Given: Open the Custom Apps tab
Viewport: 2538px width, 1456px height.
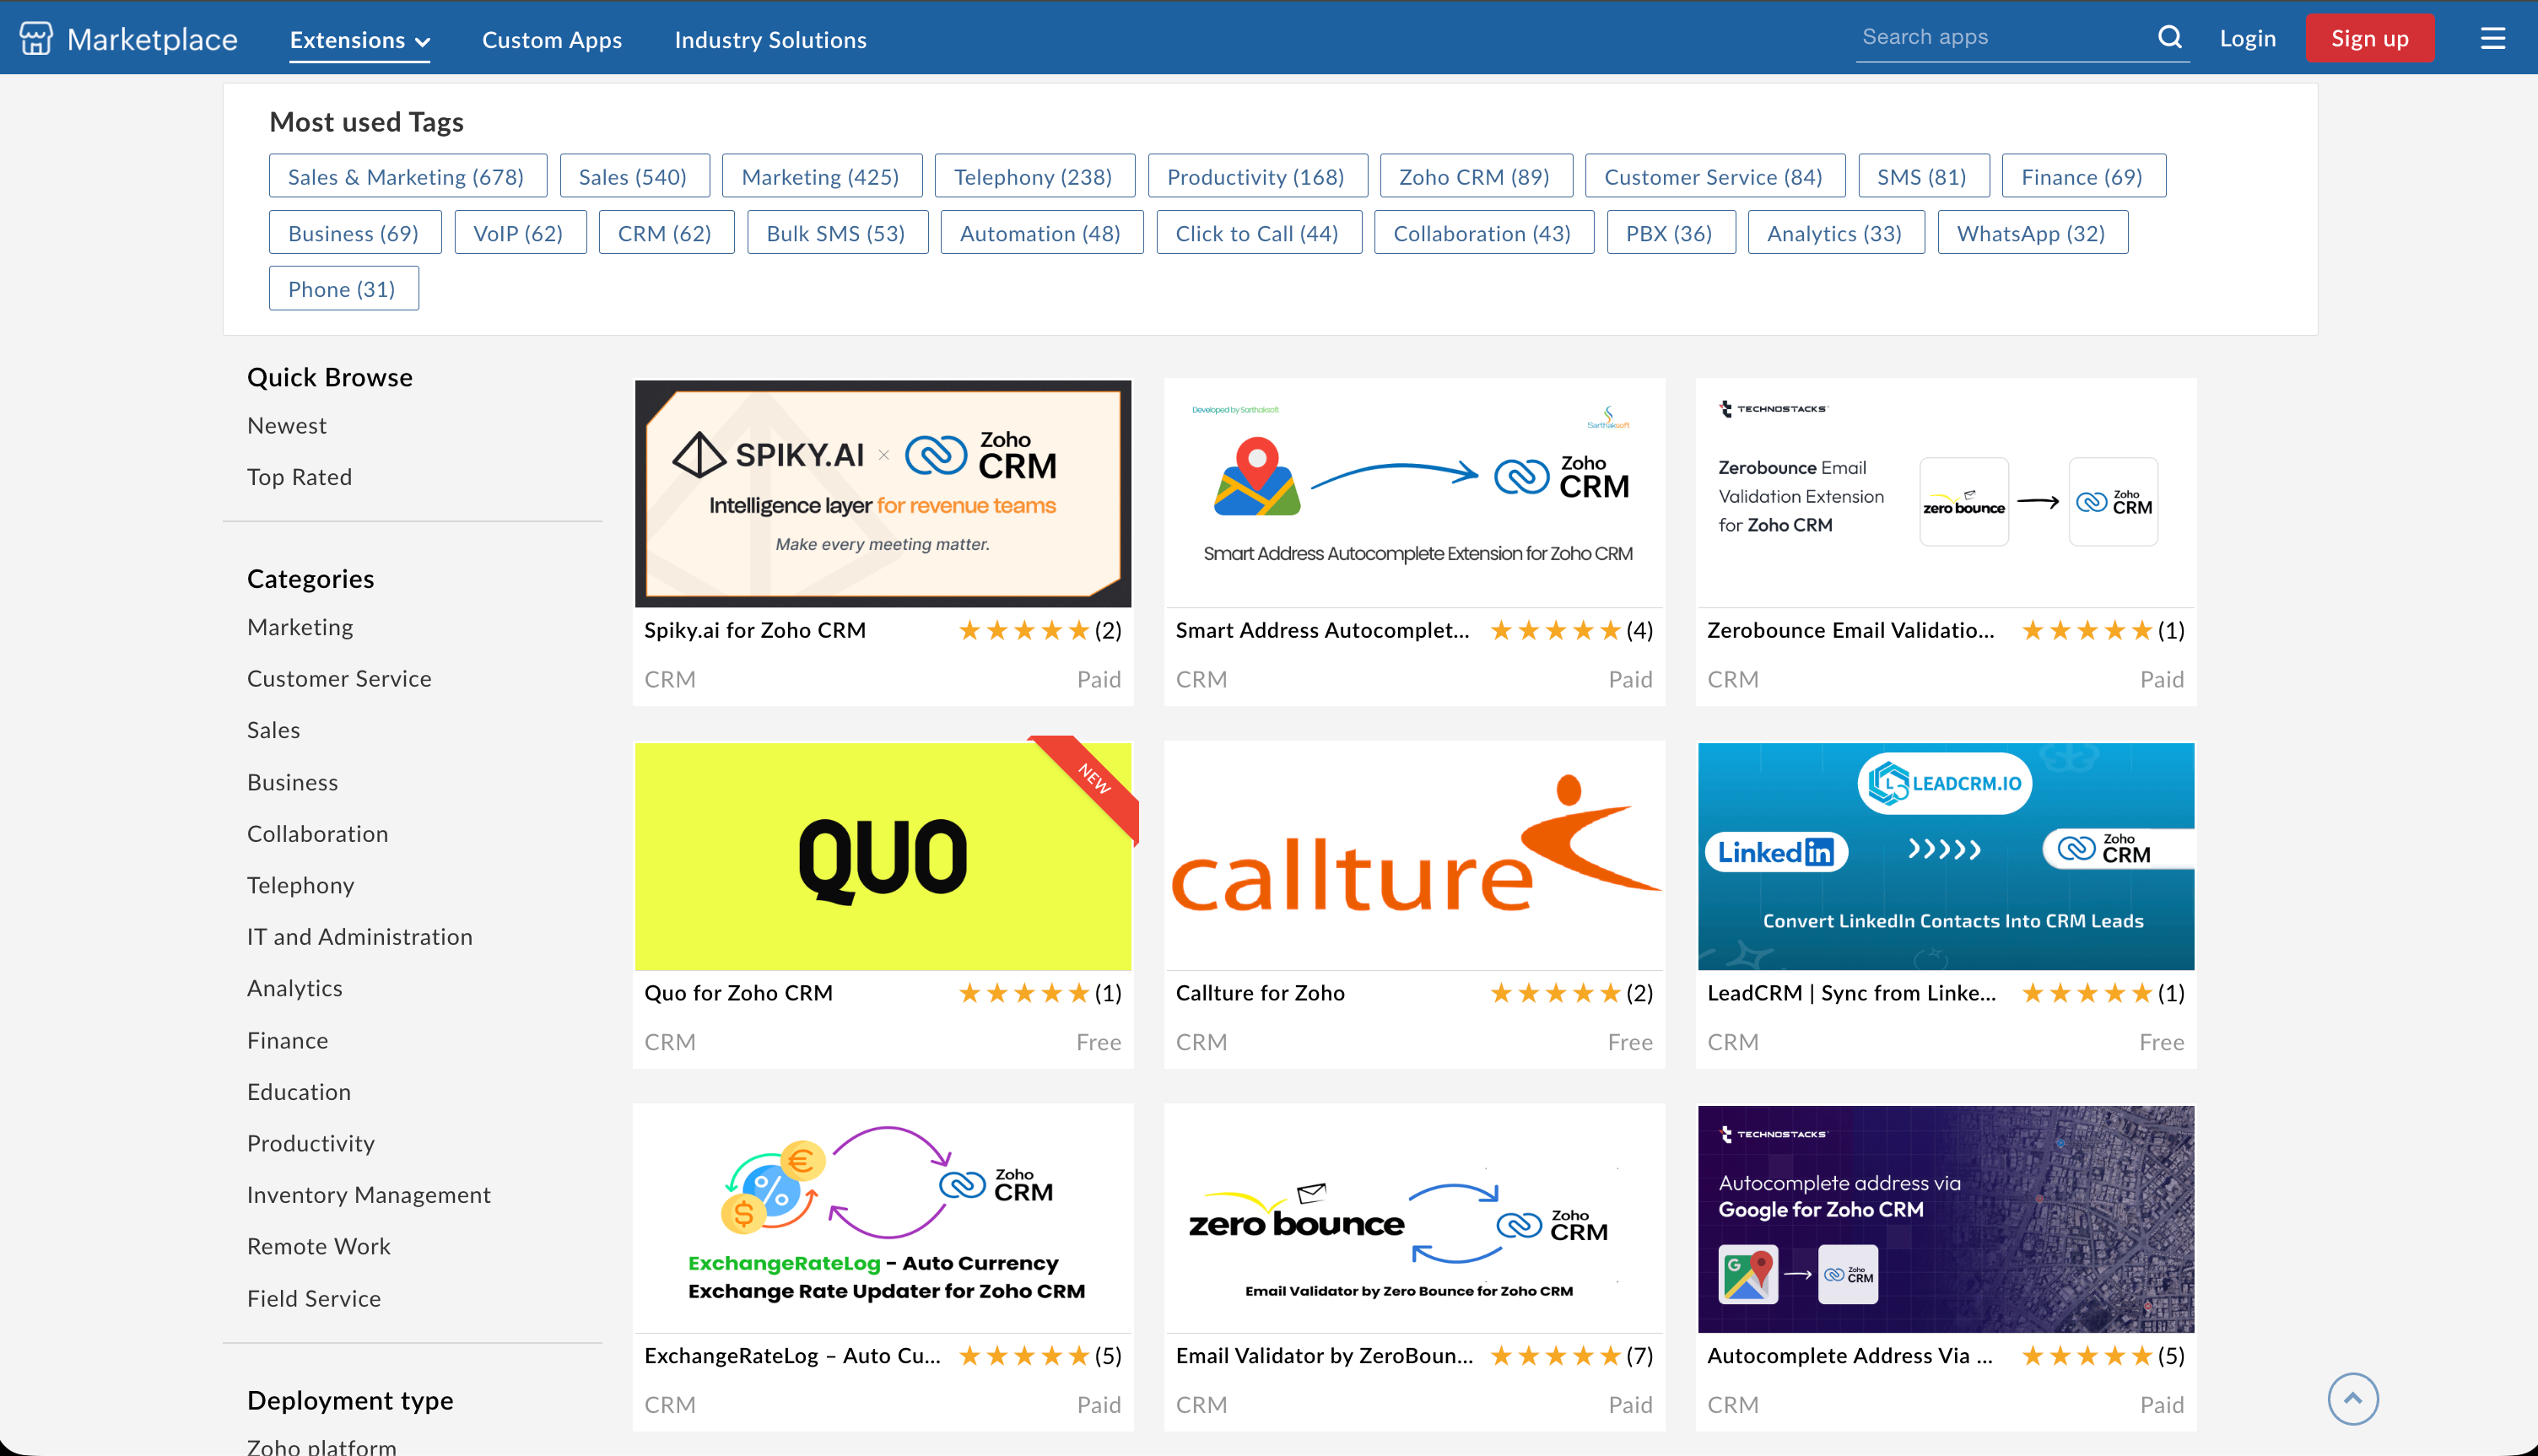Looking at the screenshot, I should coord(552,40).
